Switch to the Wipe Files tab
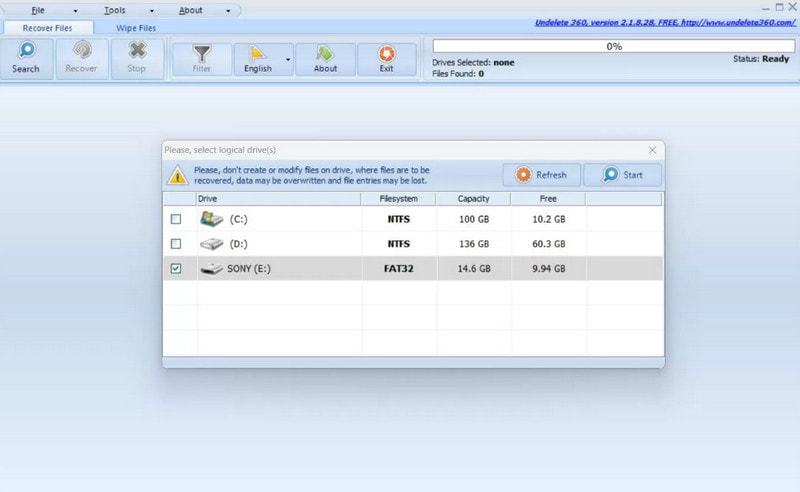Image resolution: width=800 pixels, height=492 pixels. pos(136,28)
